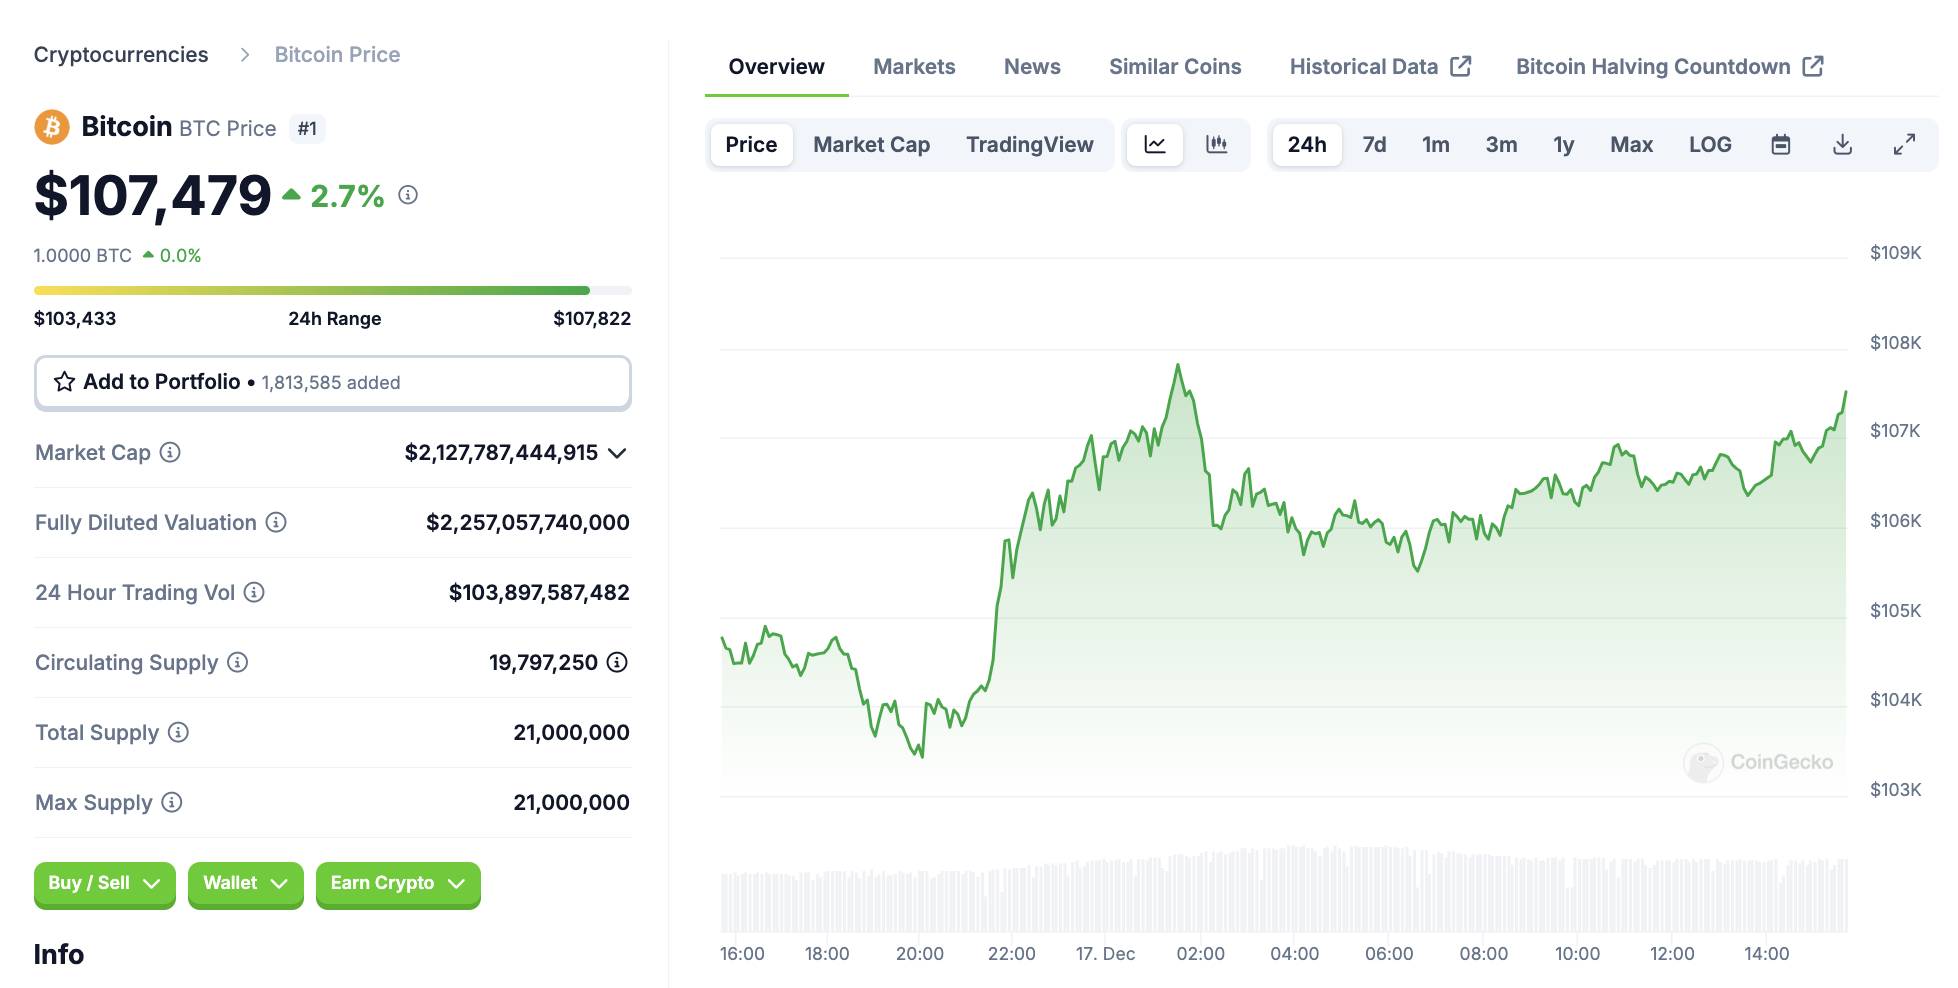The image size is (1958, 988).
Task: Open the Historical Data tab
Action: click(x=1380, y=67)
